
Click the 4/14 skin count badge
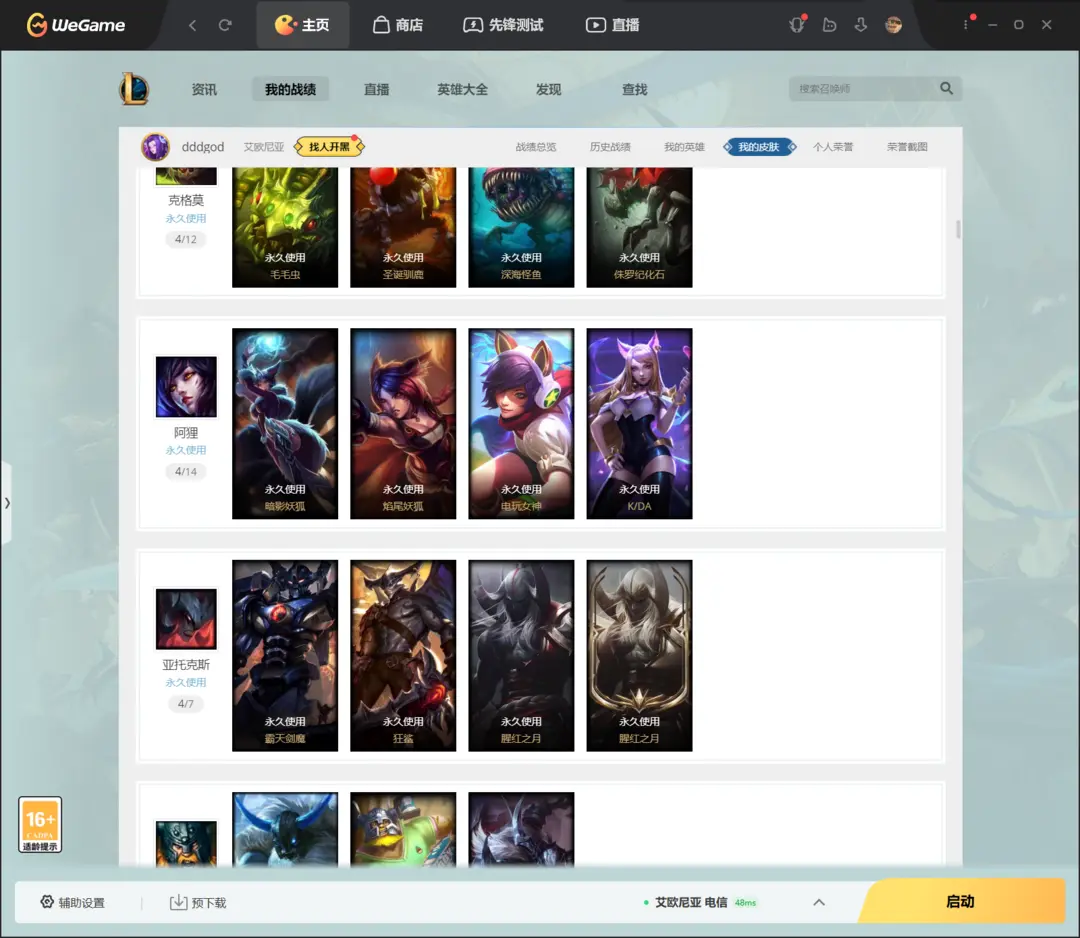(x=186, y=472)
